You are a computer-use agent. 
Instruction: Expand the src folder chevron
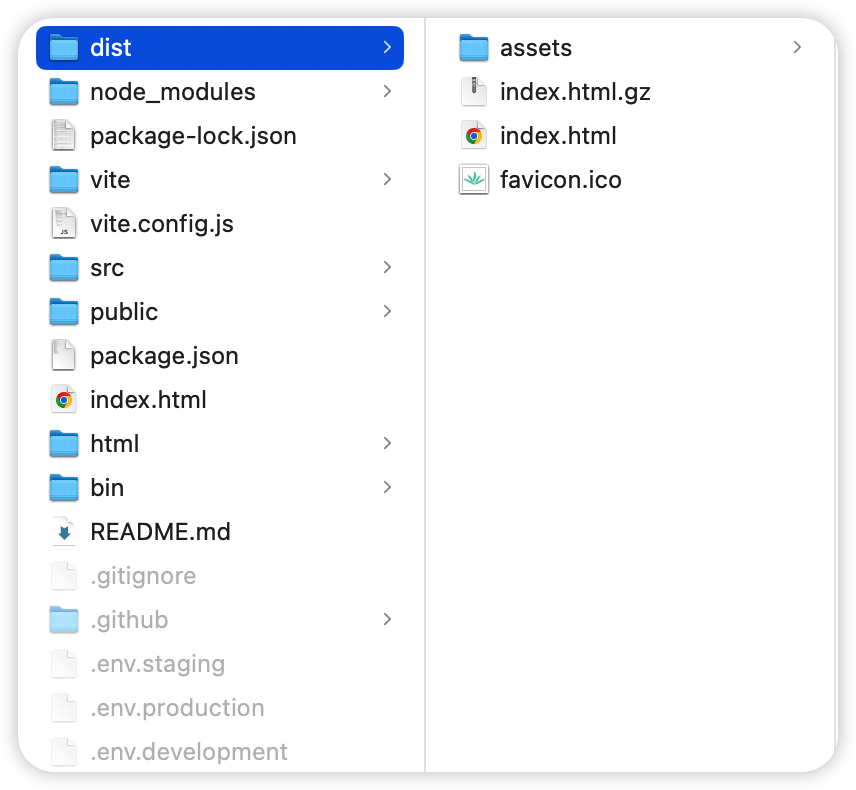click(x=387, y=268)
